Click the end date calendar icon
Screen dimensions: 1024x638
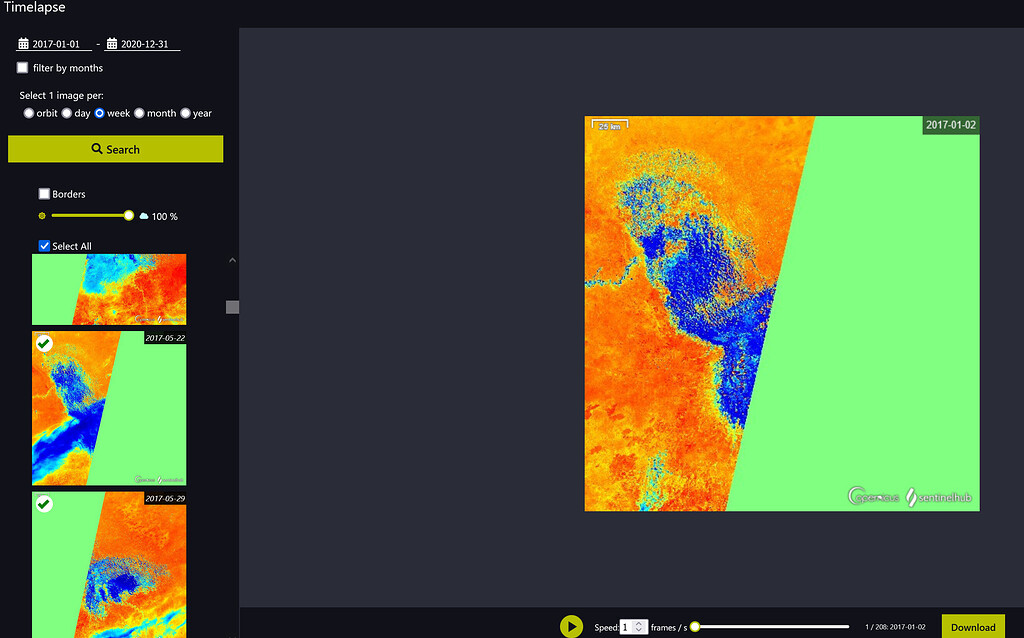point(112,44)
